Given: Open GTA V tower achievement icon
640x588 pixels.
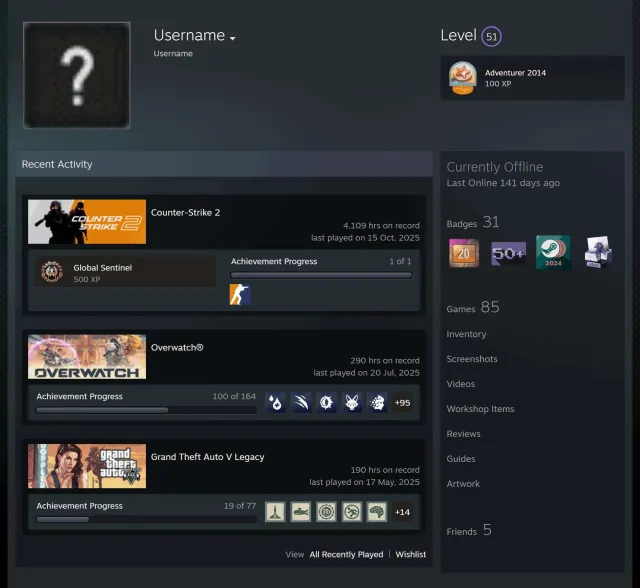Looking at the screenshot, I should [276, 512].
